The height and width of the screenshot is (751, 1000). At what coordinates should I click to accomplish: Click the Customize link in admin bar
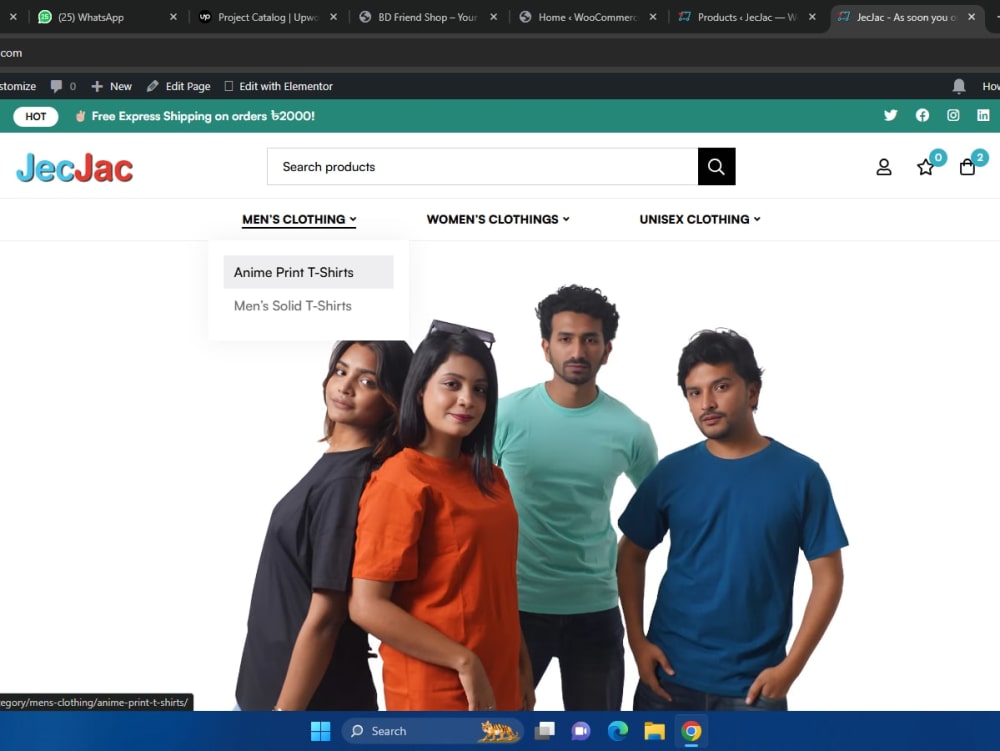tap(18, 86)
